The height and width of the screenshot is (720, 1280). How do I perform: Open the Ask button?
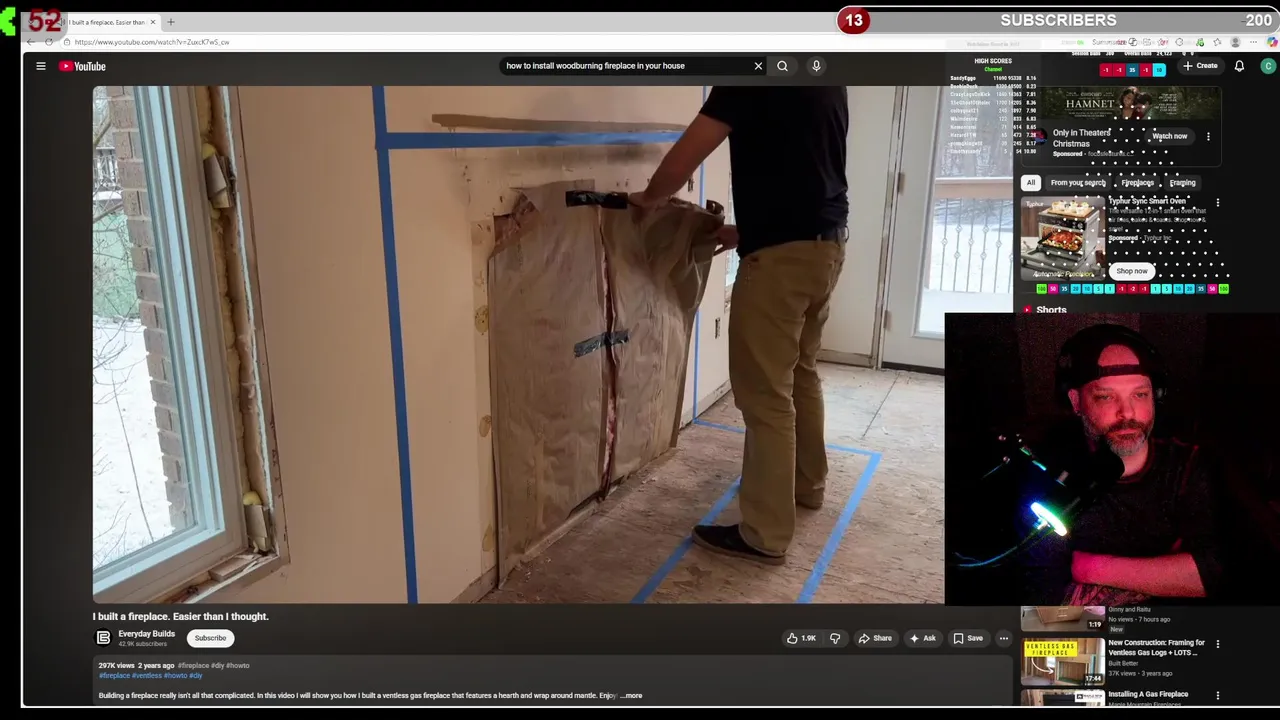[922, 638]
